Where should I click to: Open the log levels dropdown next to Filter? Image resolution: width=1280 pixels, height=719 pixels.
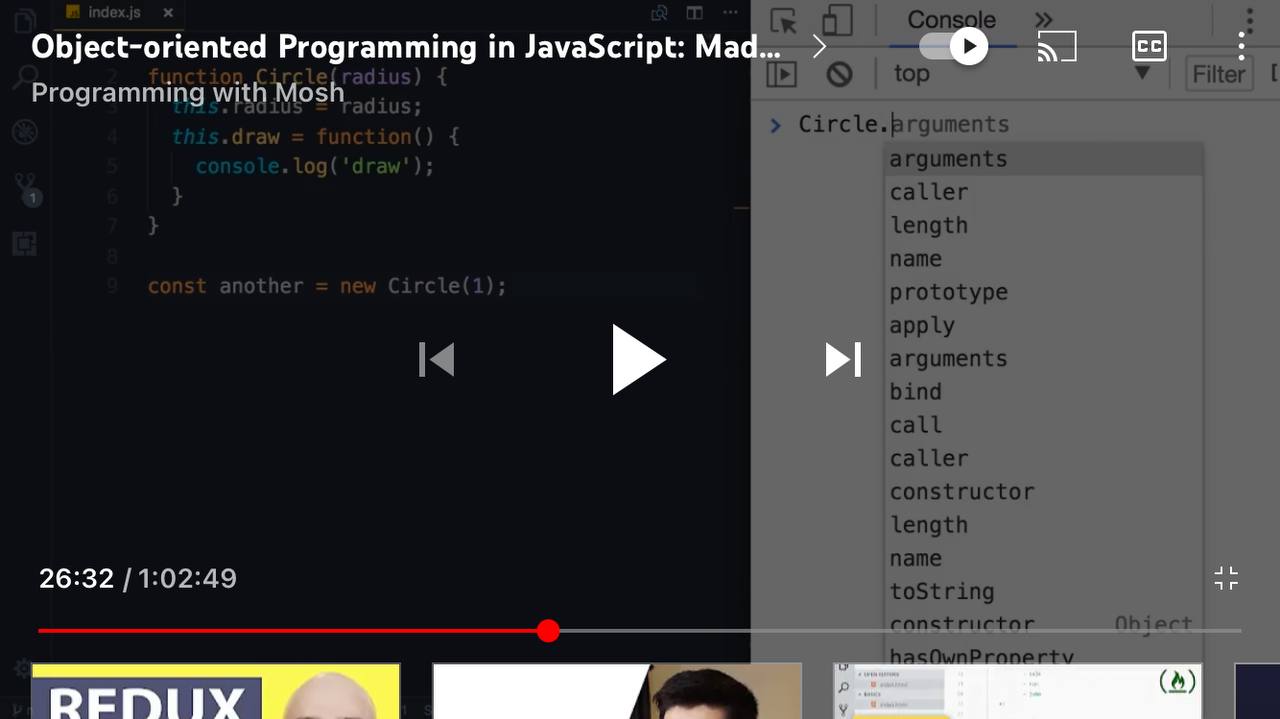tap(1142, 73)
